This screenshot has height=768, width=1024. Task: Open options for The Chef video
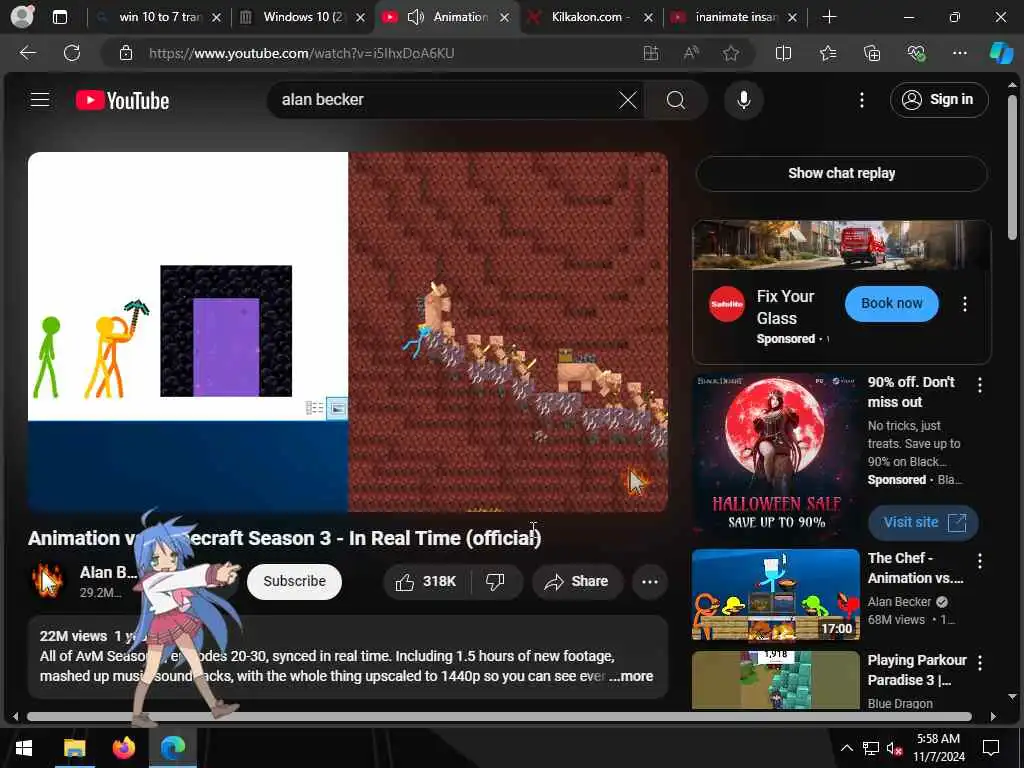click(980, 561)
